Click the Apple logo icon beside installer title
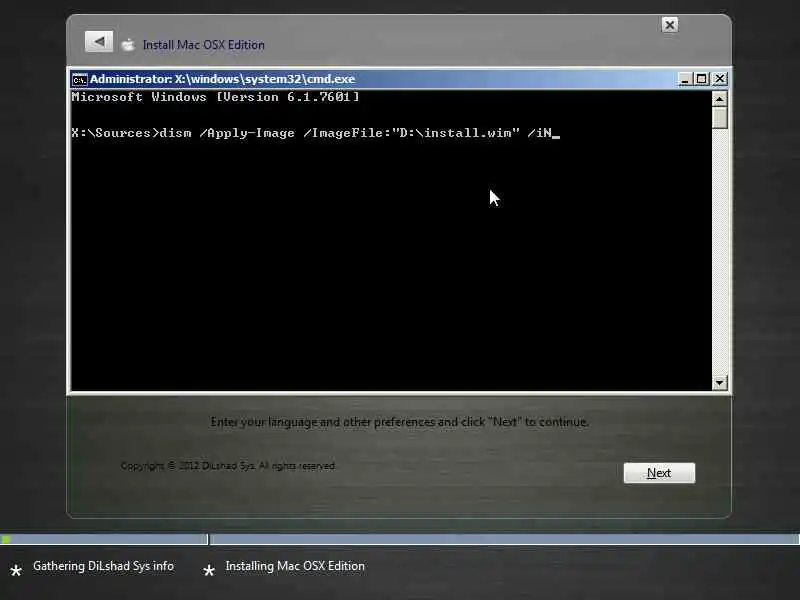The width and height of the screenshot is (800, 600). (x=128, y=45)
